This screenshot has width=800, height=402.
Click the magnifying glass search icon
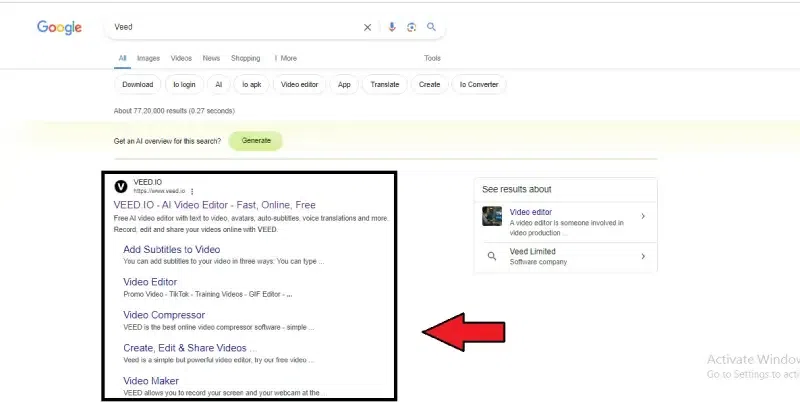click(432, 27)
